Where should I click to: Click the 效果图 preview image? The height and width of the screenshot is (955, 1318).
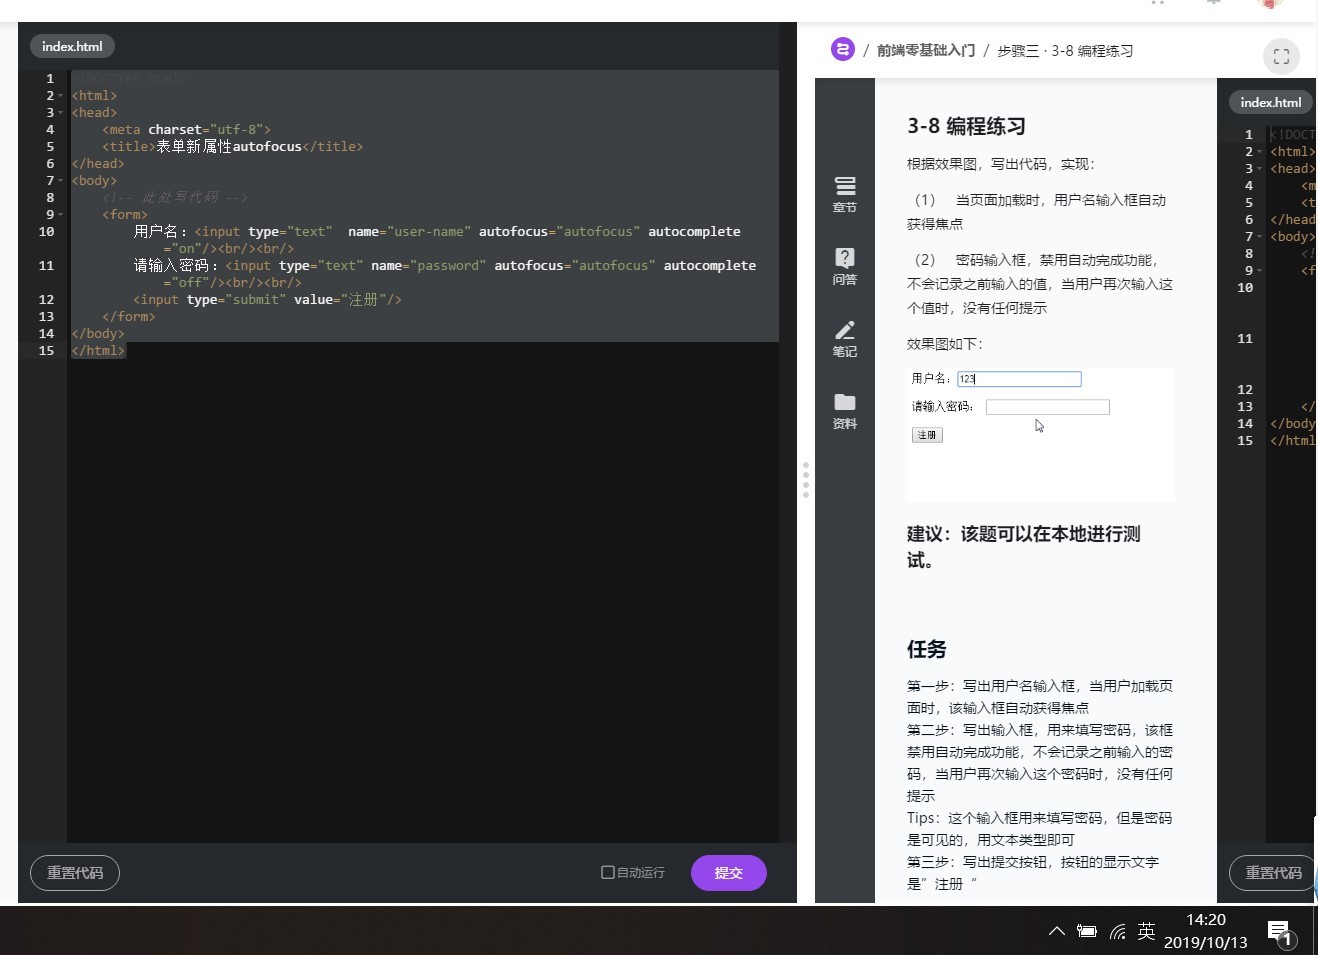pyautogui.click(x=1040, y=434)
